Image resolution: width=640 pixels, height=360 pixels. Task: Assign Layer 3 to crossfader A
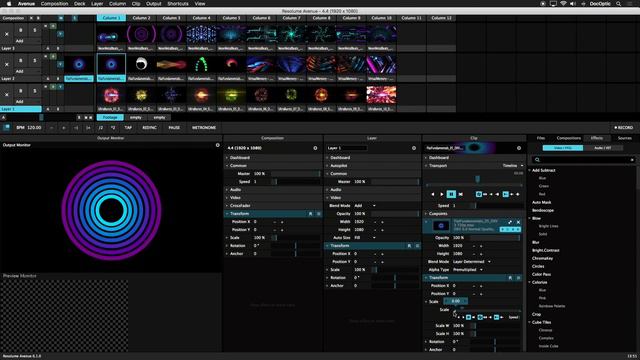click(x=48, y=49)
